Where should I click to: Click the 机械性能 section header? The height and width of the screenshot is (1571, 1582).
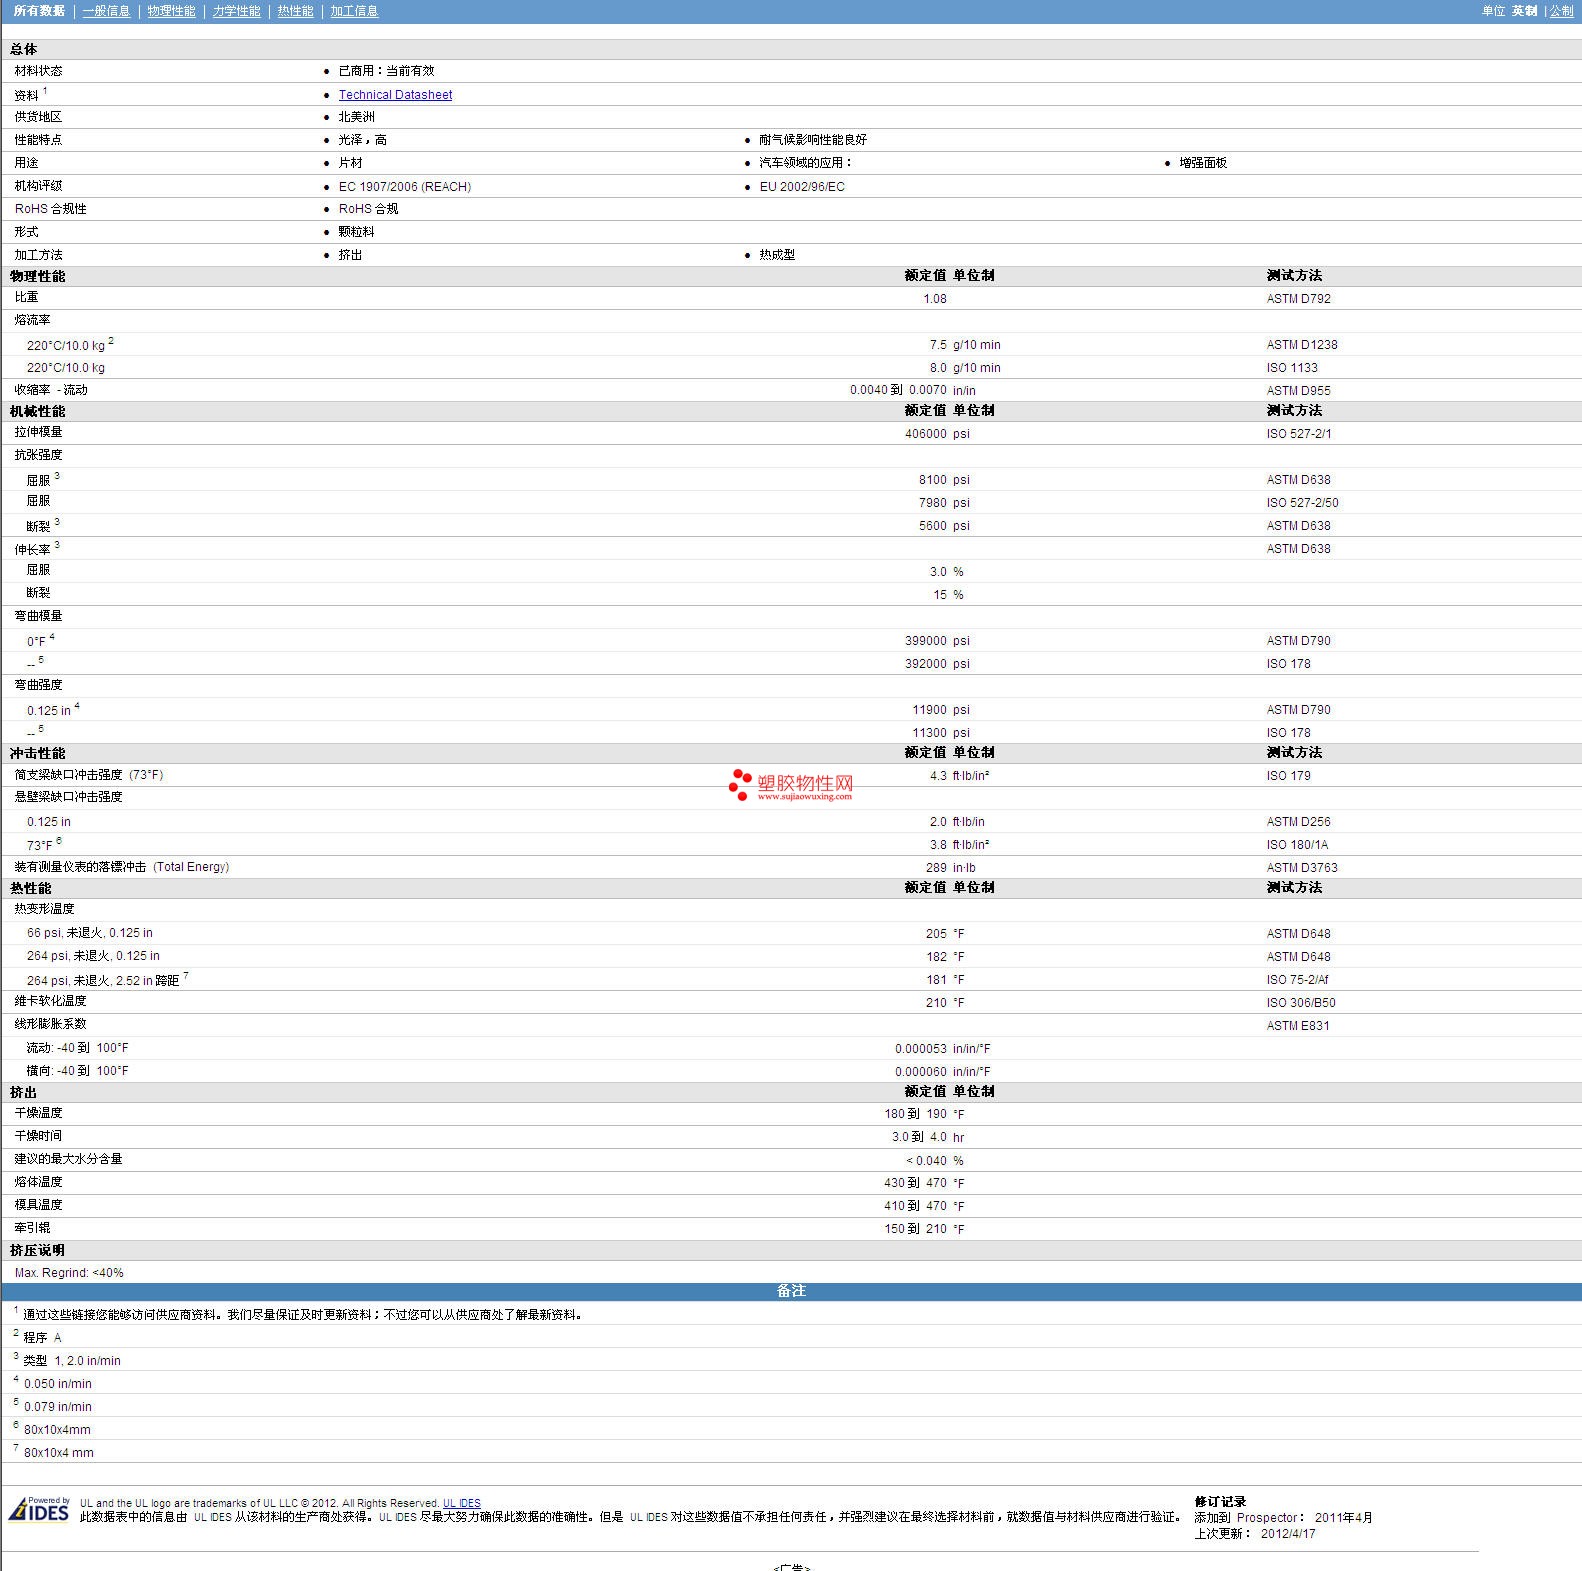coord(38,411)
